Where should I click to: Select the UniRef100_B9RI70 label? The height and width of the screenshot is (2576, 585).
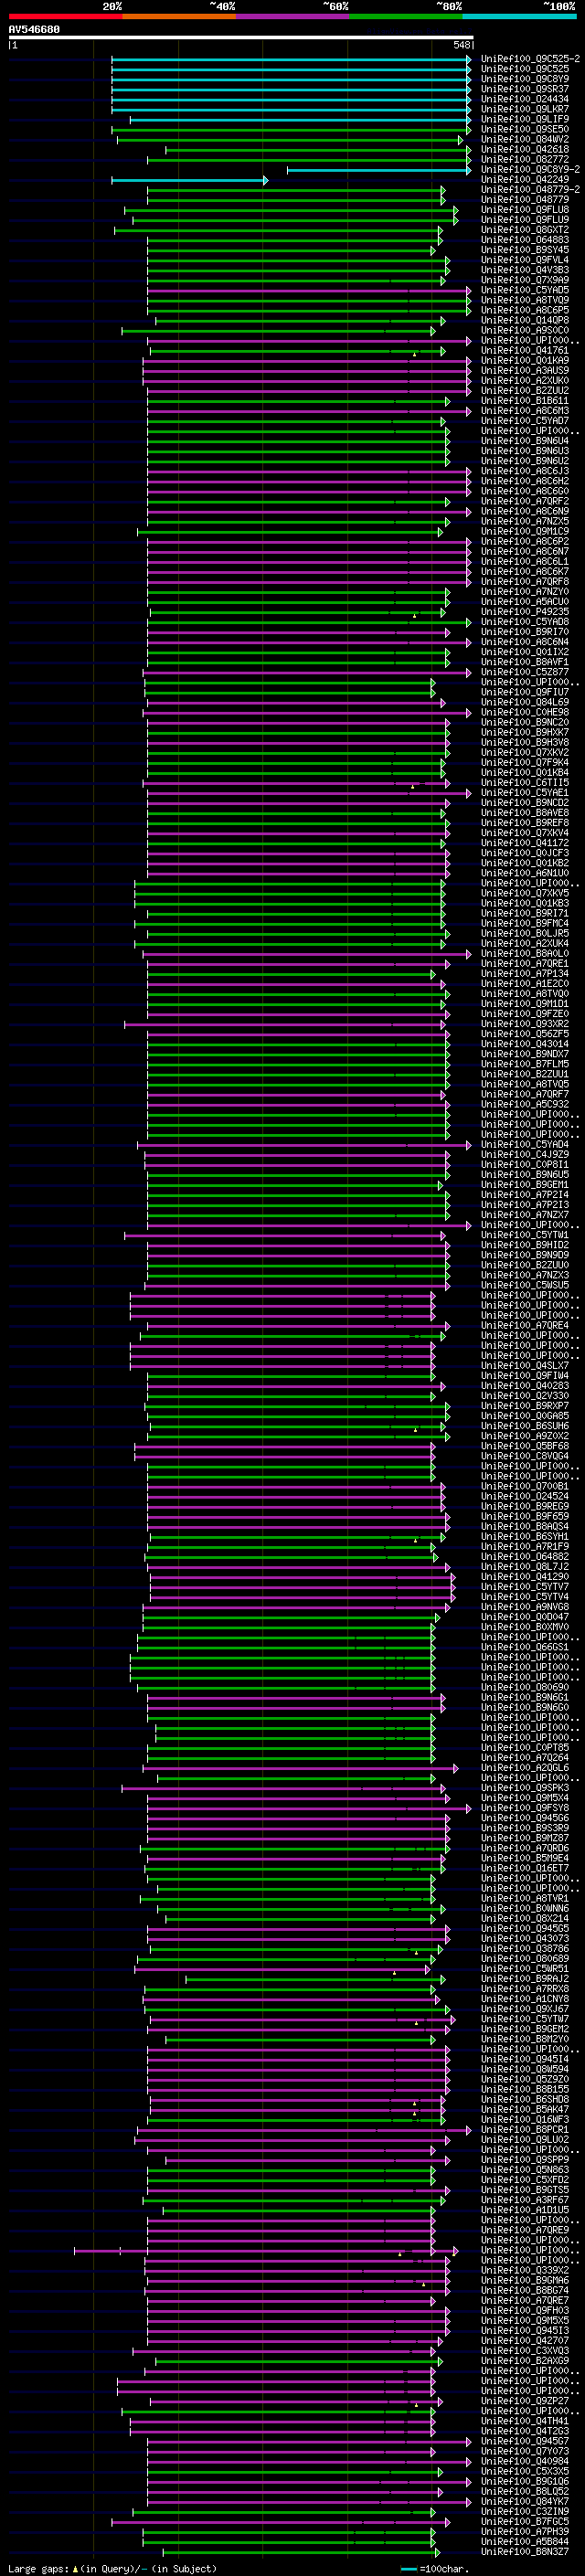coord(525,631)
